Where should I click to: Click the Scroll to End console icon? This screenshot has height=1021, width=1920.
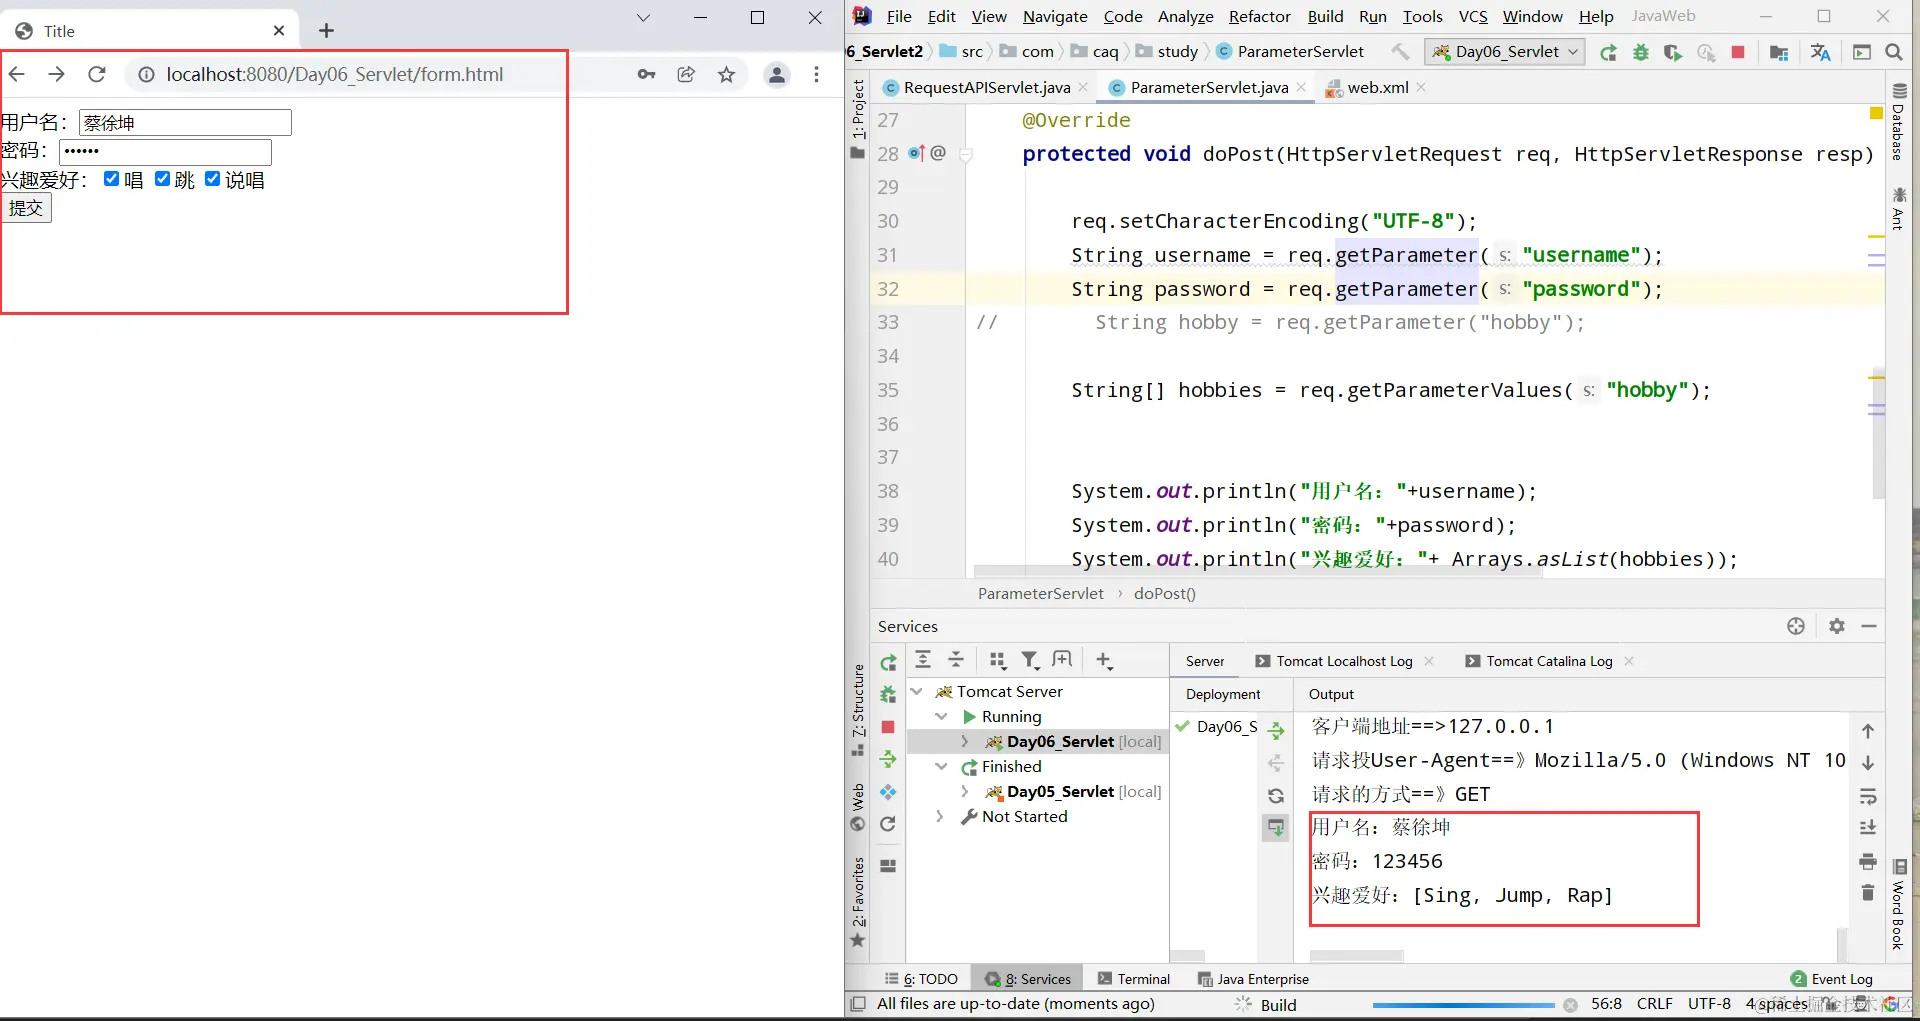1868,828
